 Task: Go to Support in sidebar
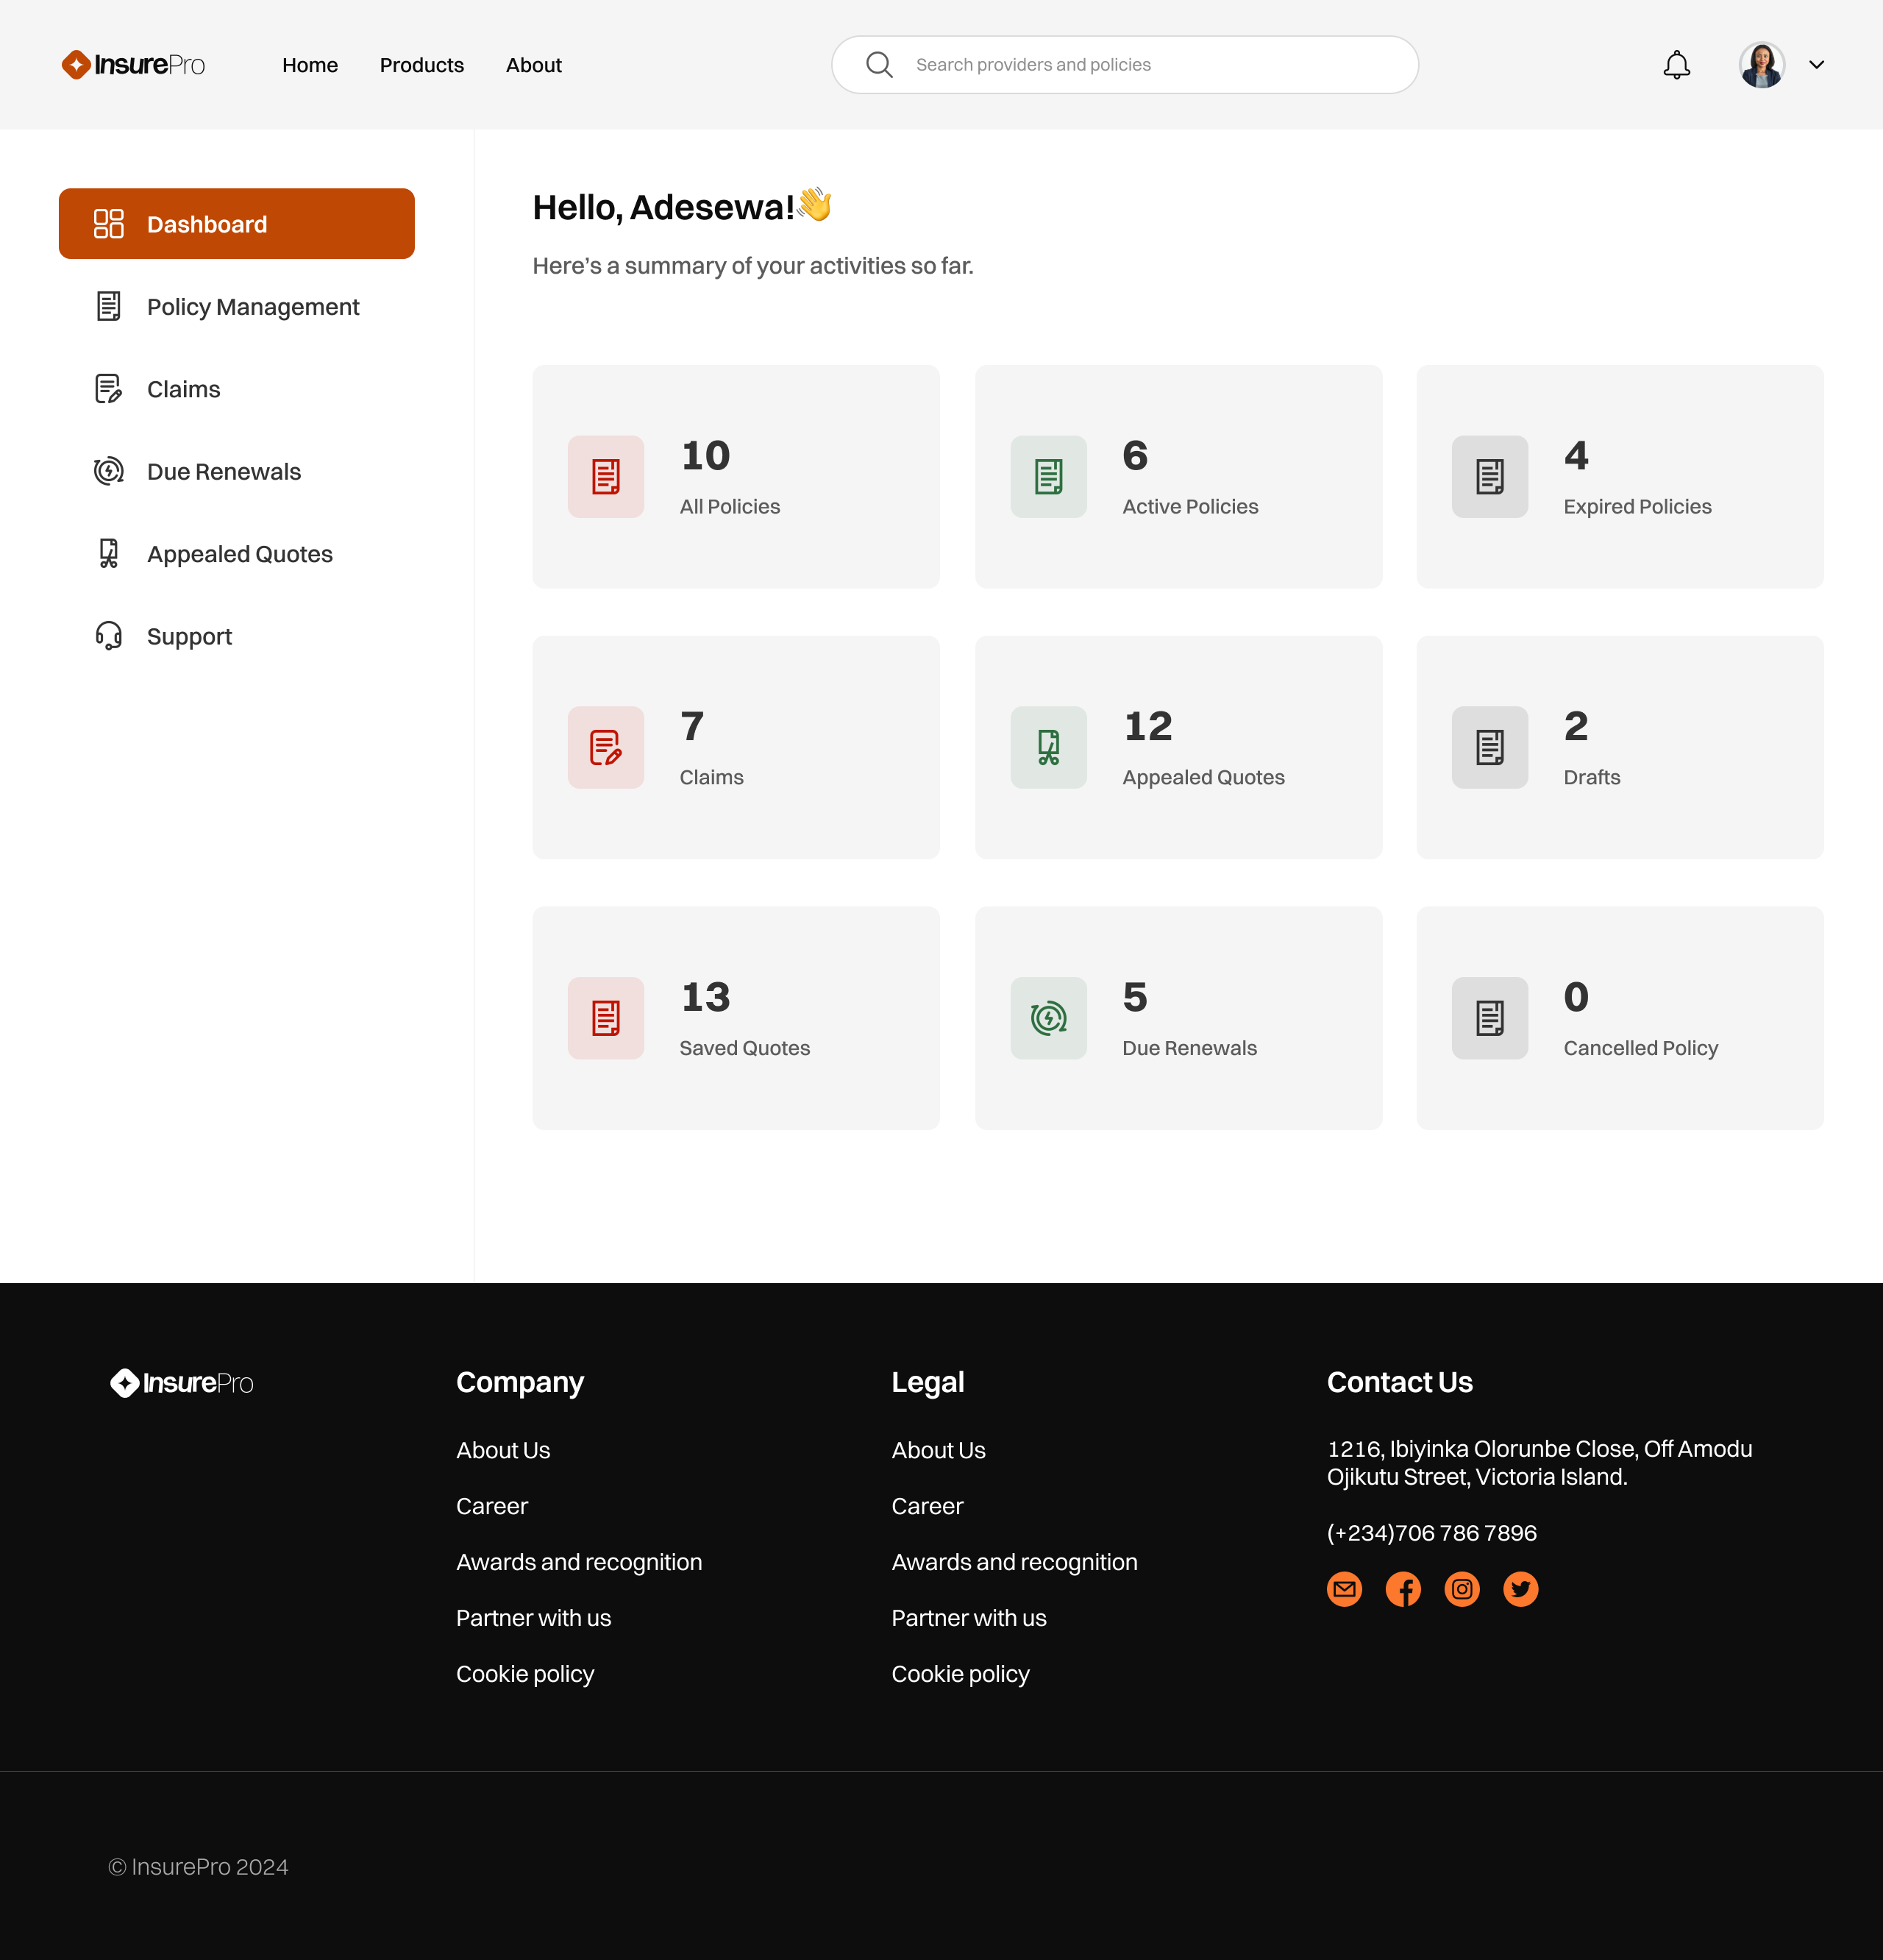coord(189,637)
